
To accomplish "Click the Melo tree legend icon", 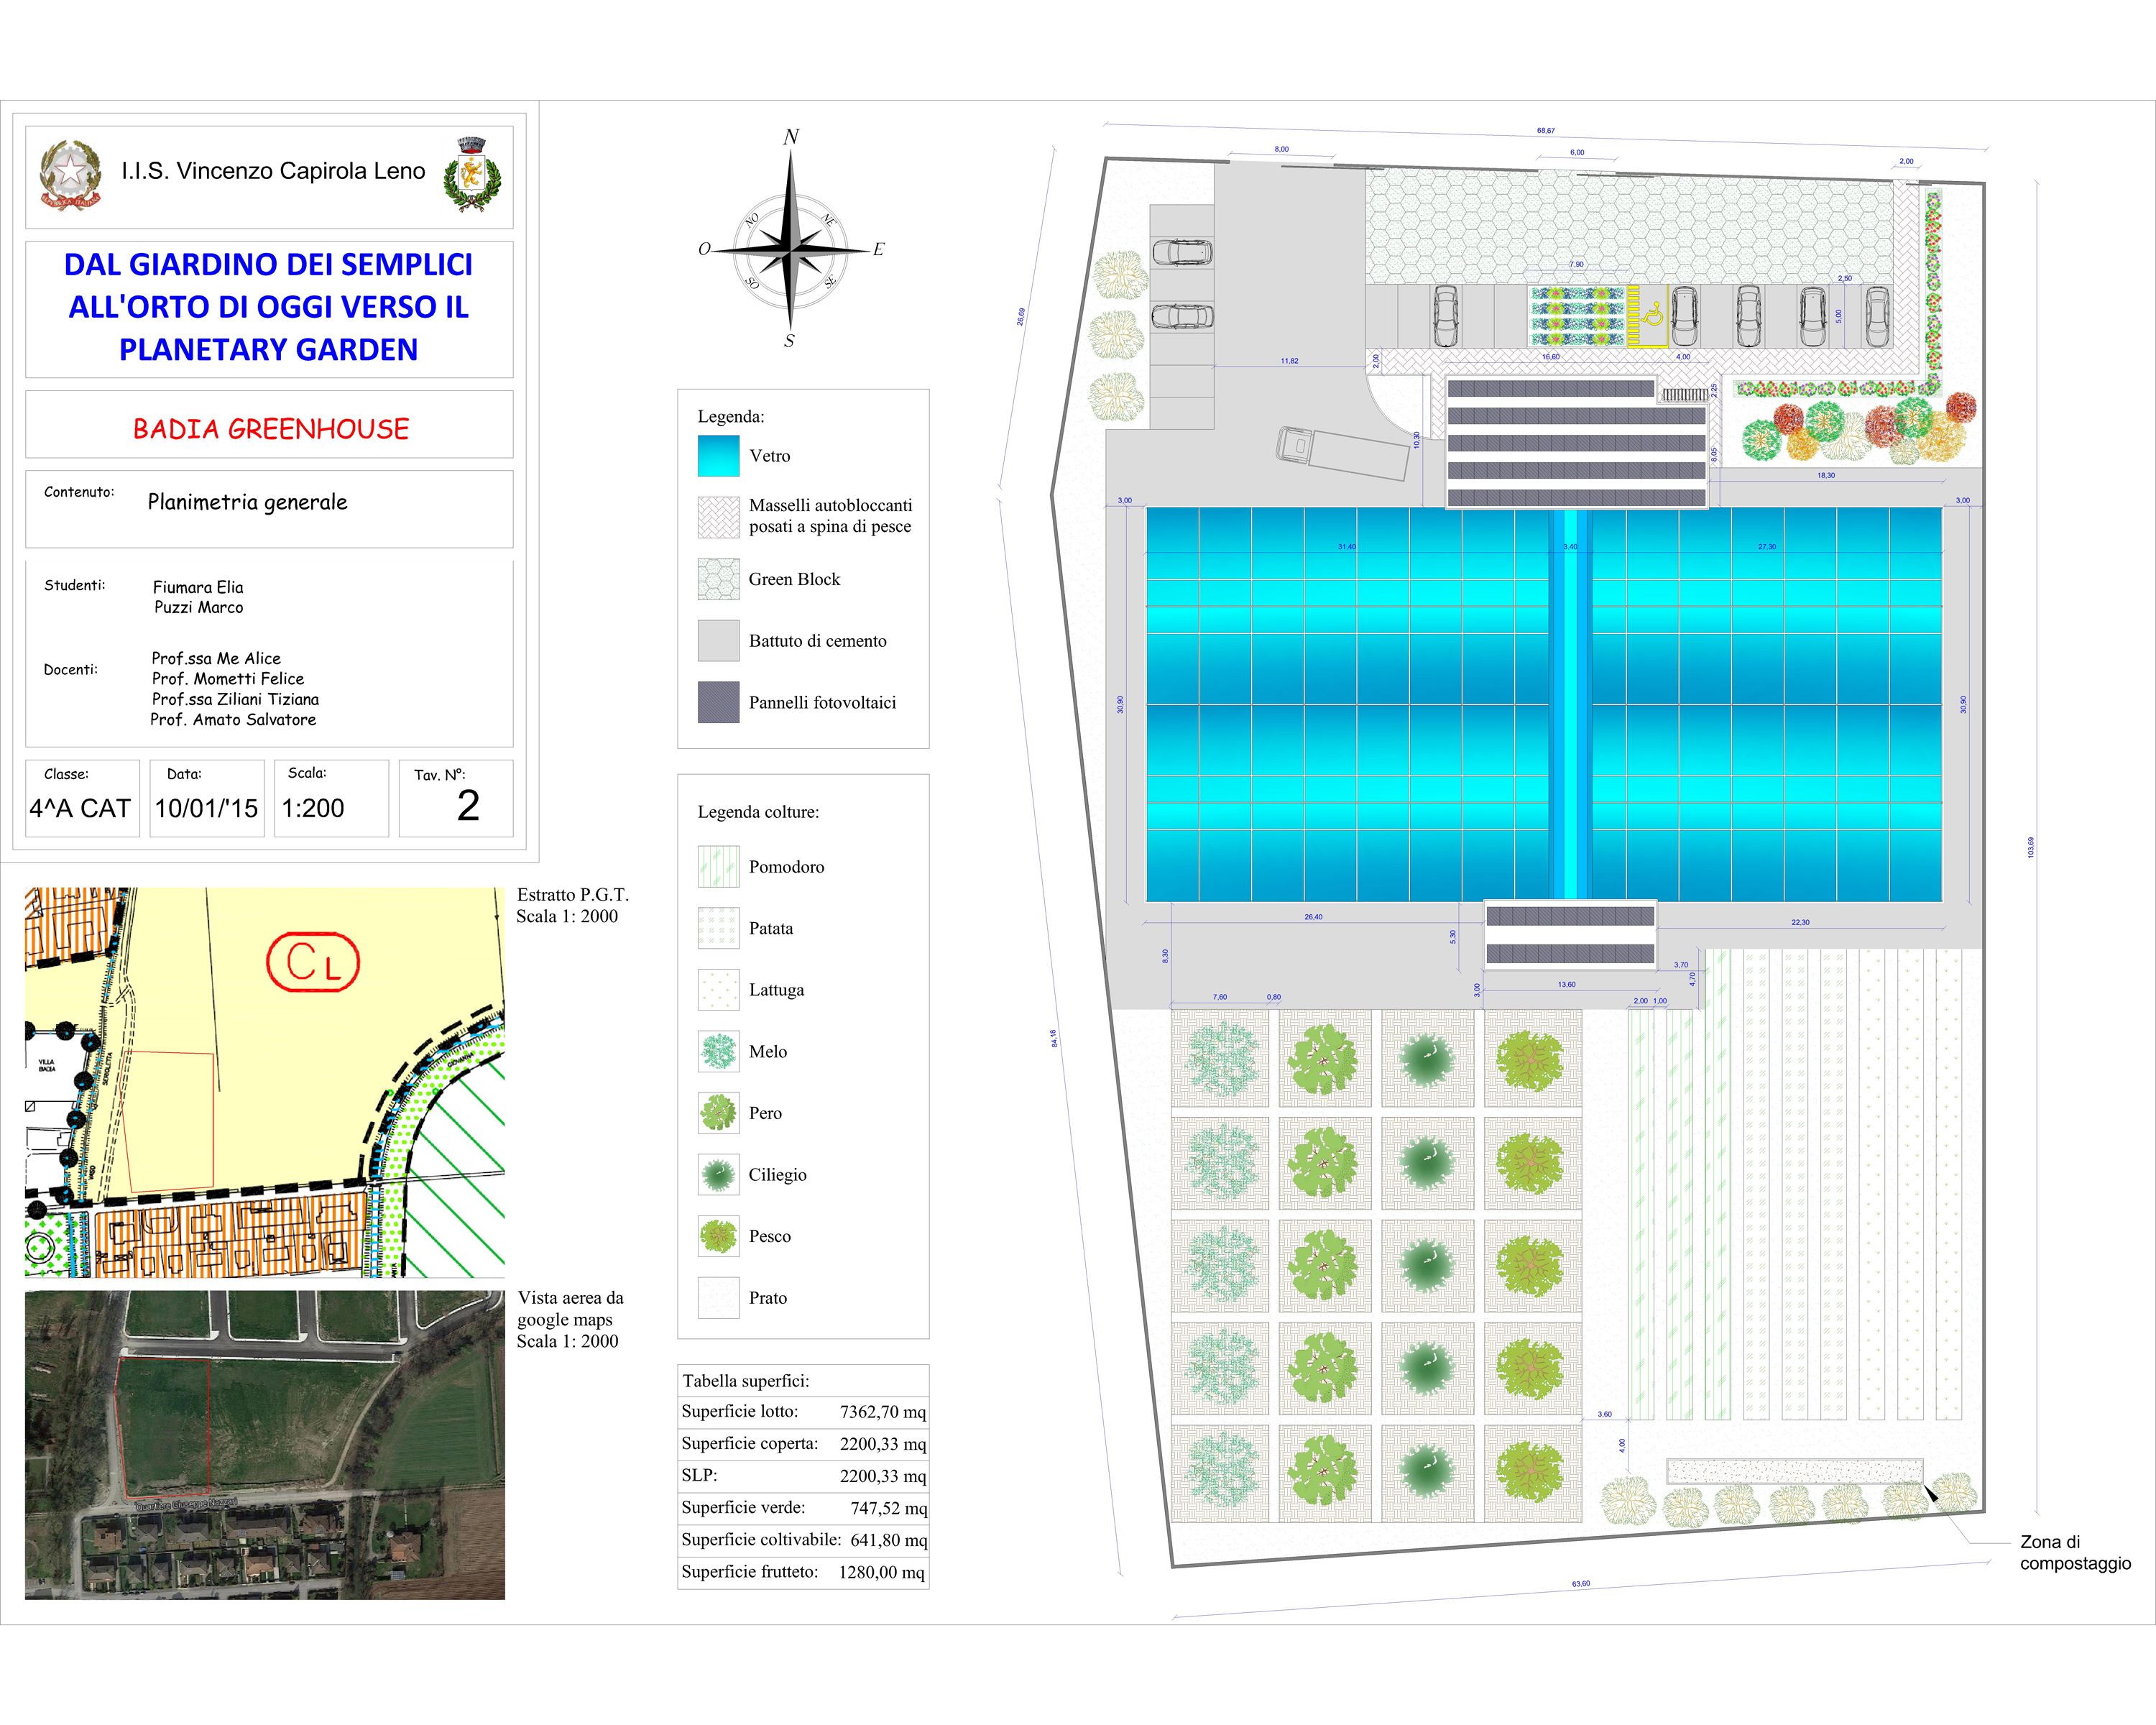I will click(718, 1051).
